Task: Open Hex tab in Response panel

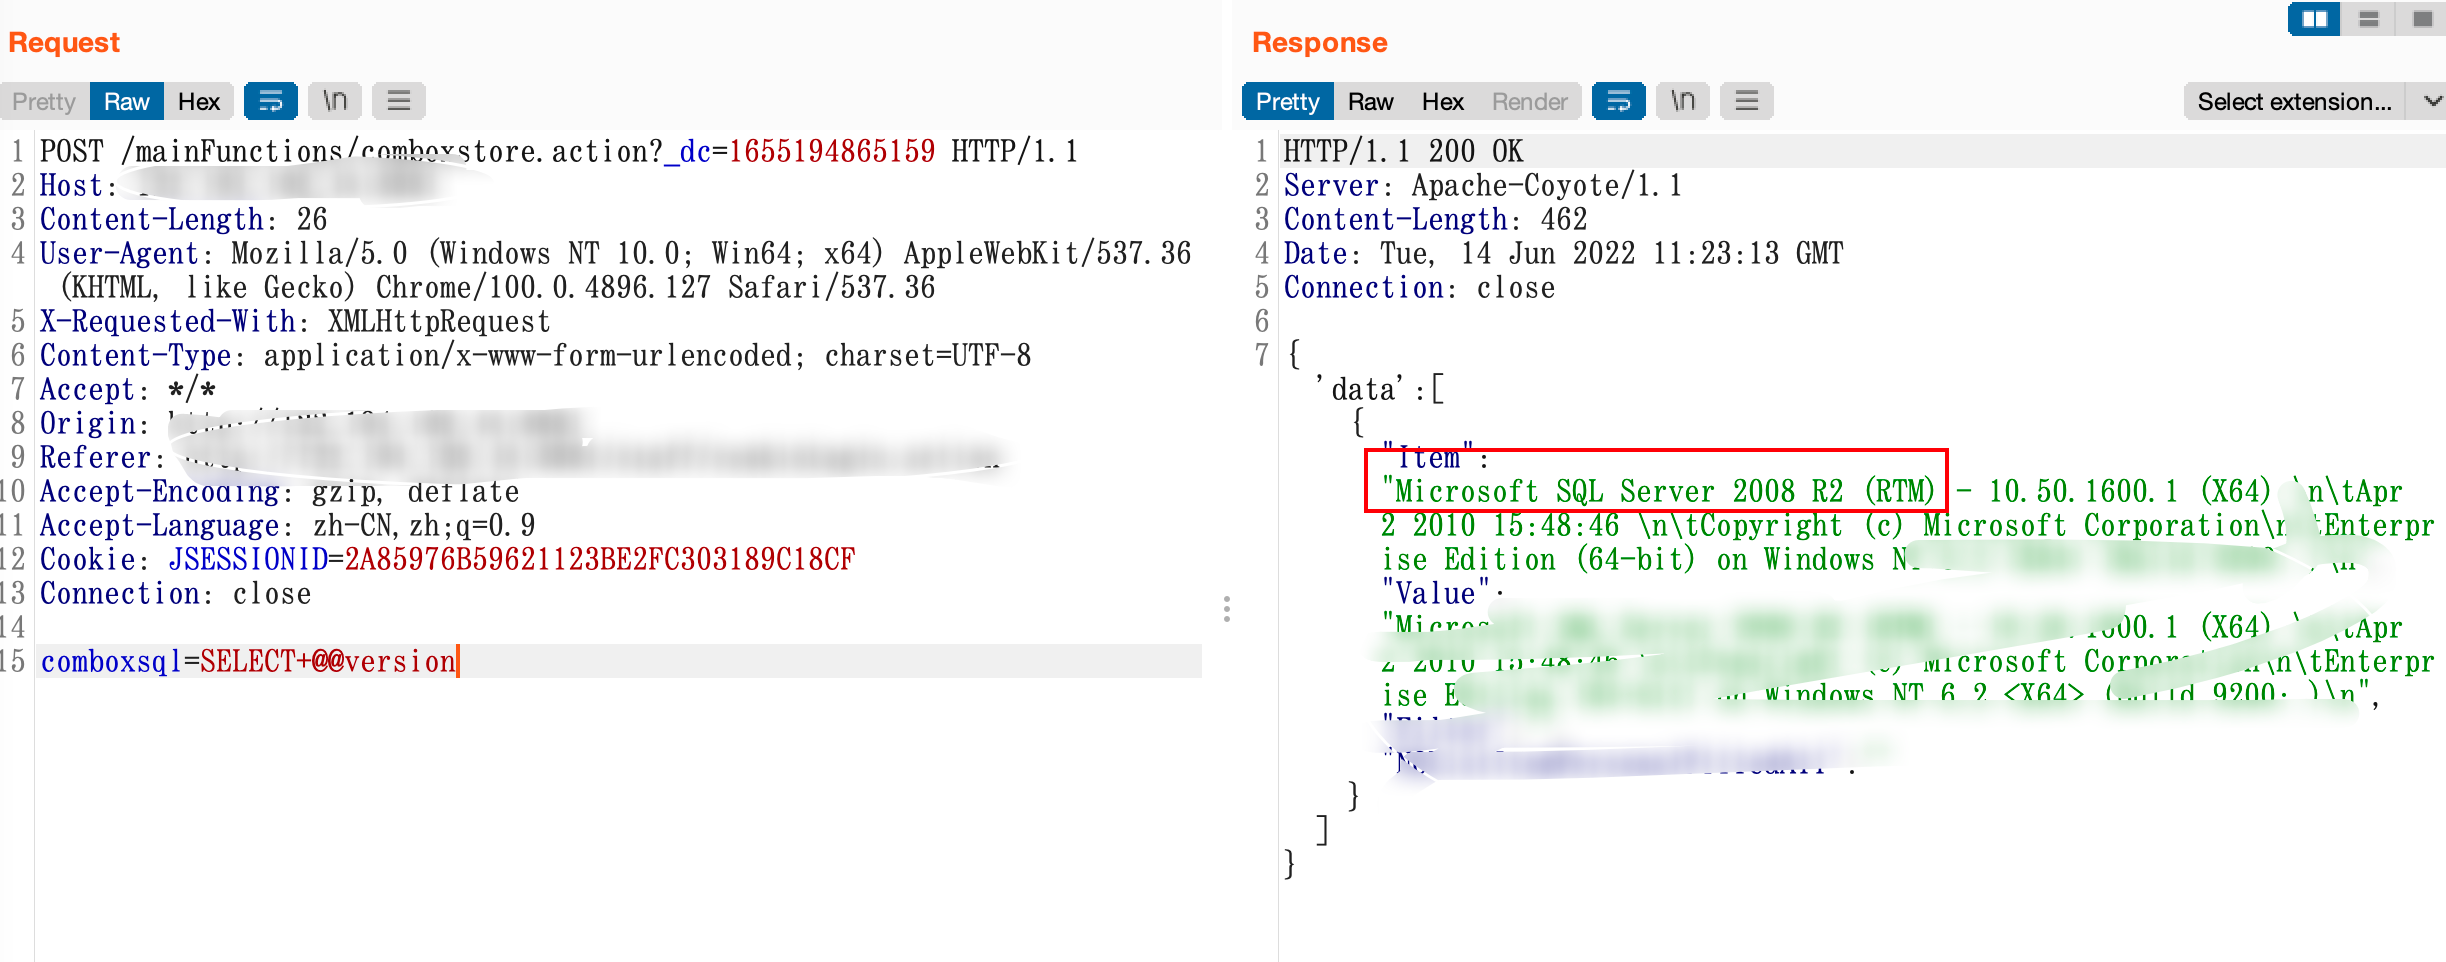Action: 1442,101
